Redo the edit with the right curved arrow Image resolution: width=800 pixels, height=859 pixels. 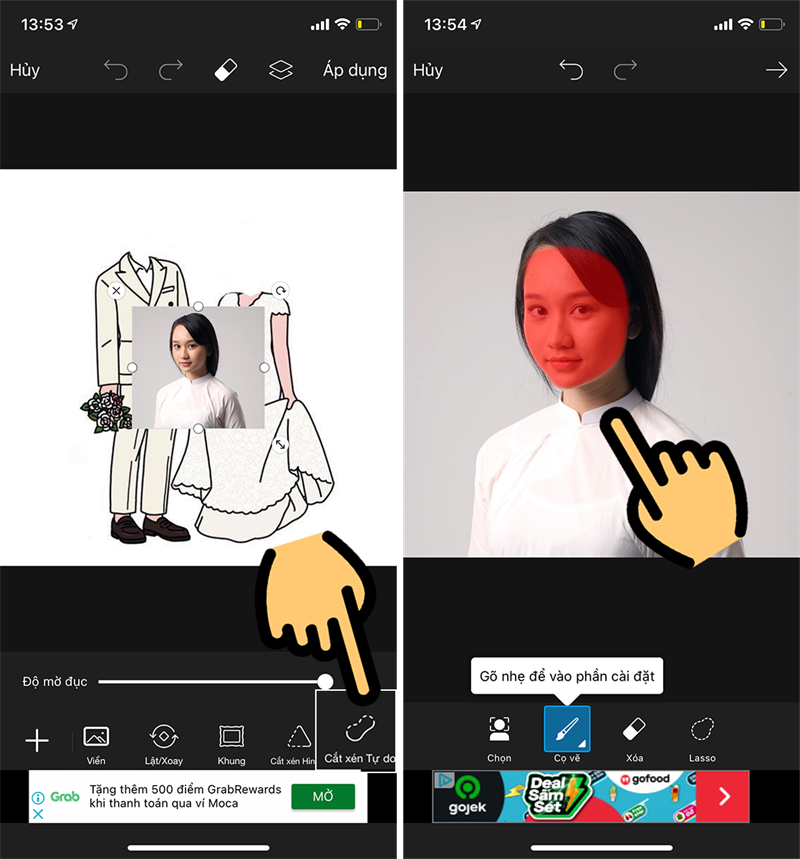tap(169, 70)
